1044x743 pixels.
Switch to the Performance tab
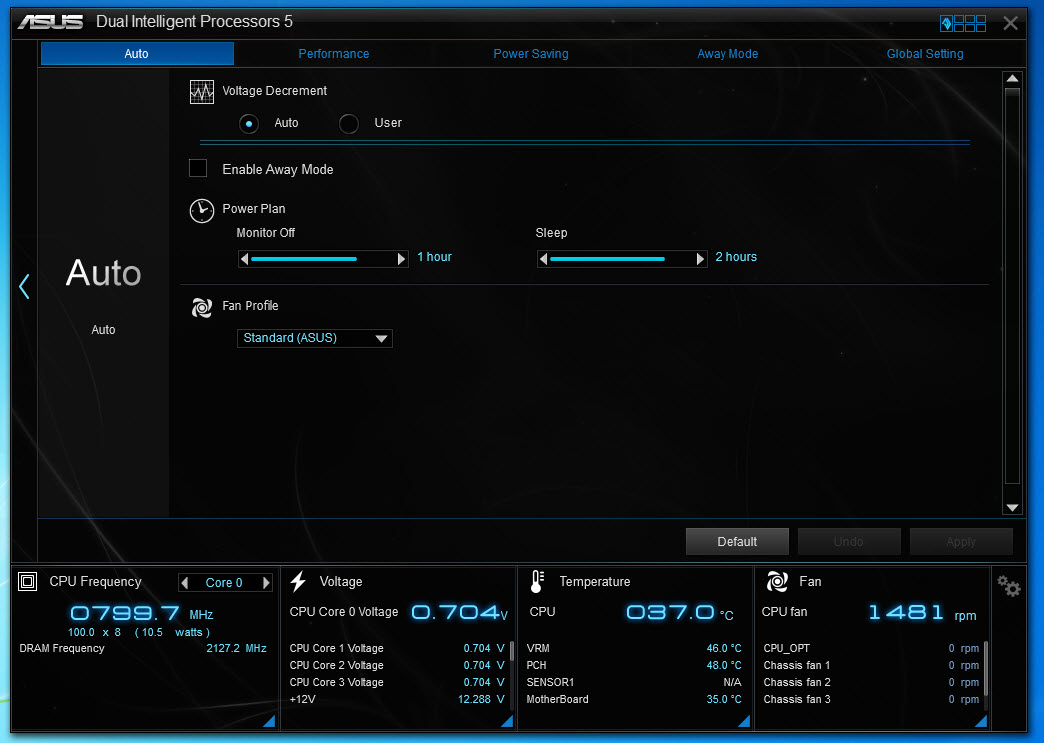pos(334,53)
